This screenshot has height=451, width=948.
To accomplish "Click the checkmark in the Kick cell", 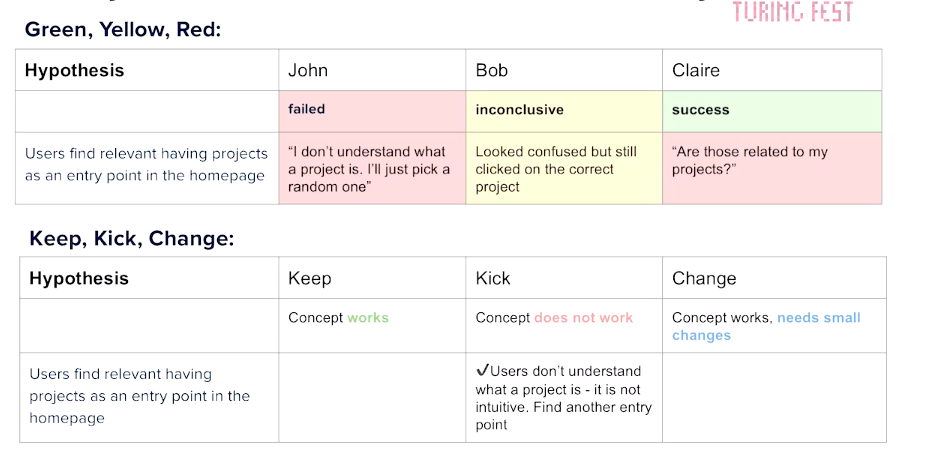I will click(482, 371).
